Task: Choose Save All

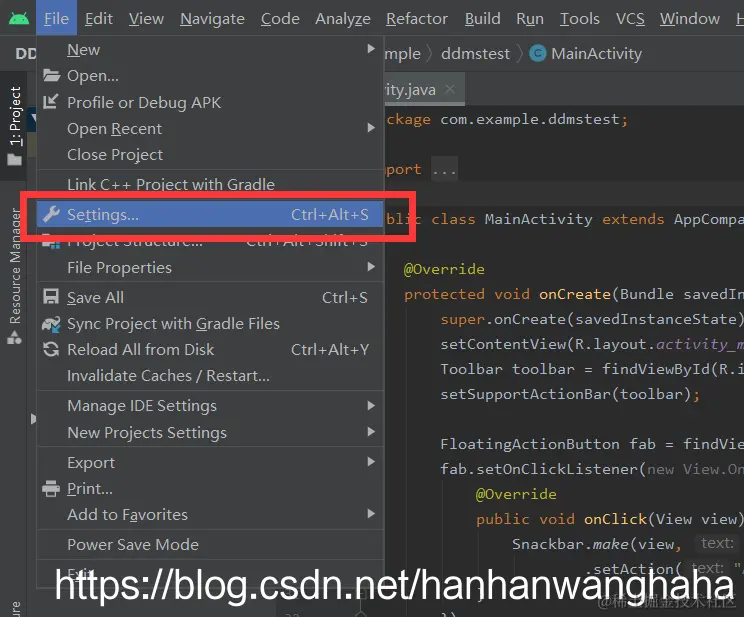Action: pyautogui.click(x=210, y=297)
